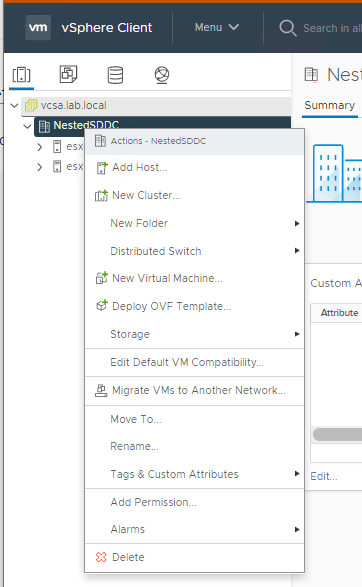
Task: Click the Search in all environments field
Action: pyautogui.click(x=332, y=28)
